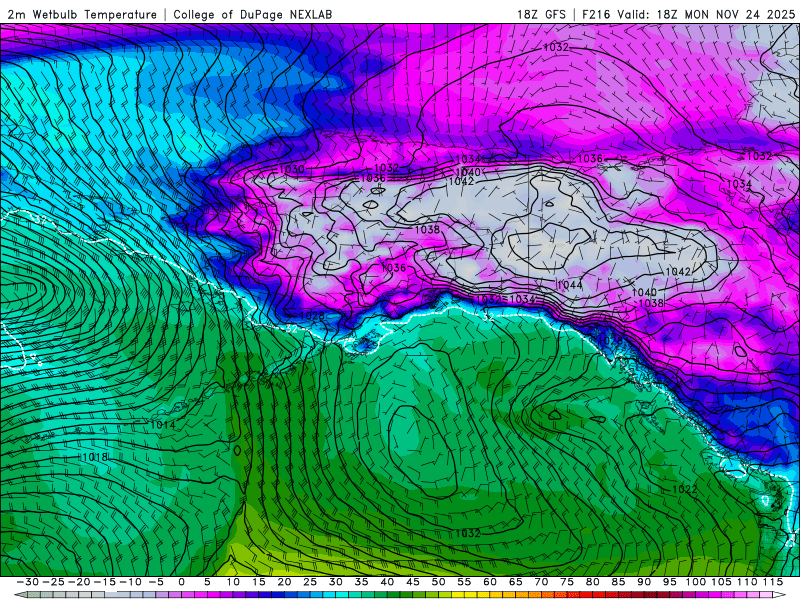Click the 0 value on the color scale

coord(182,582)
